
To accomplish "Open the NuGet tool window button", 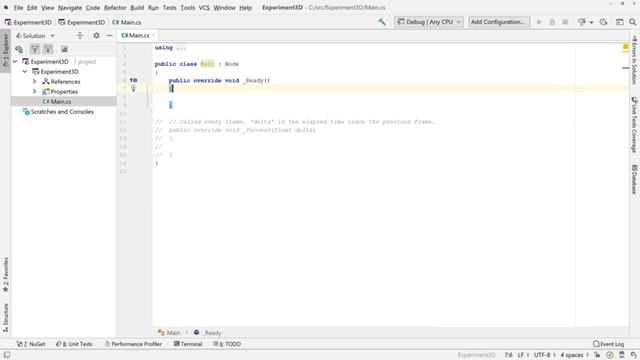I will tap(31, 344).
